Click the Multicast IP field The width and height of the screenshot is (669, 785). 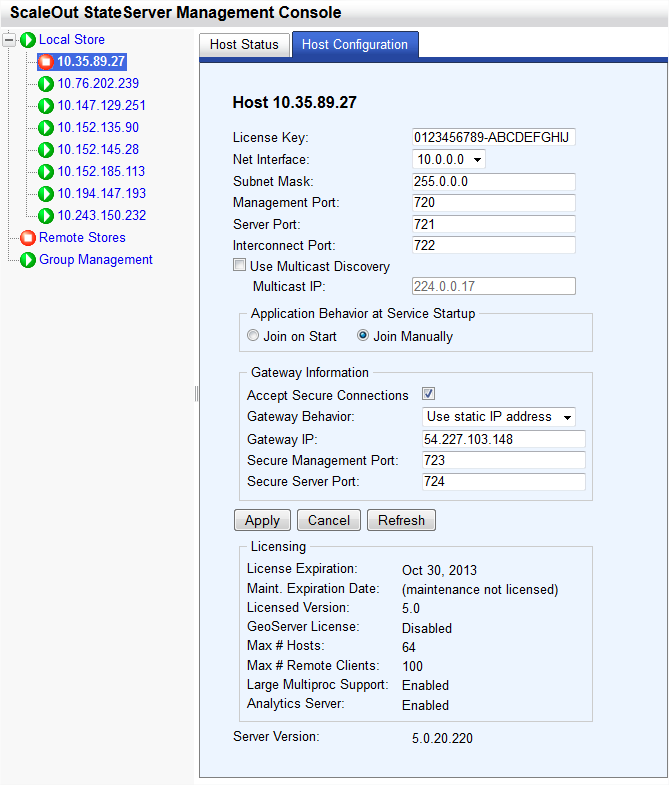click(x=494, y=286)
